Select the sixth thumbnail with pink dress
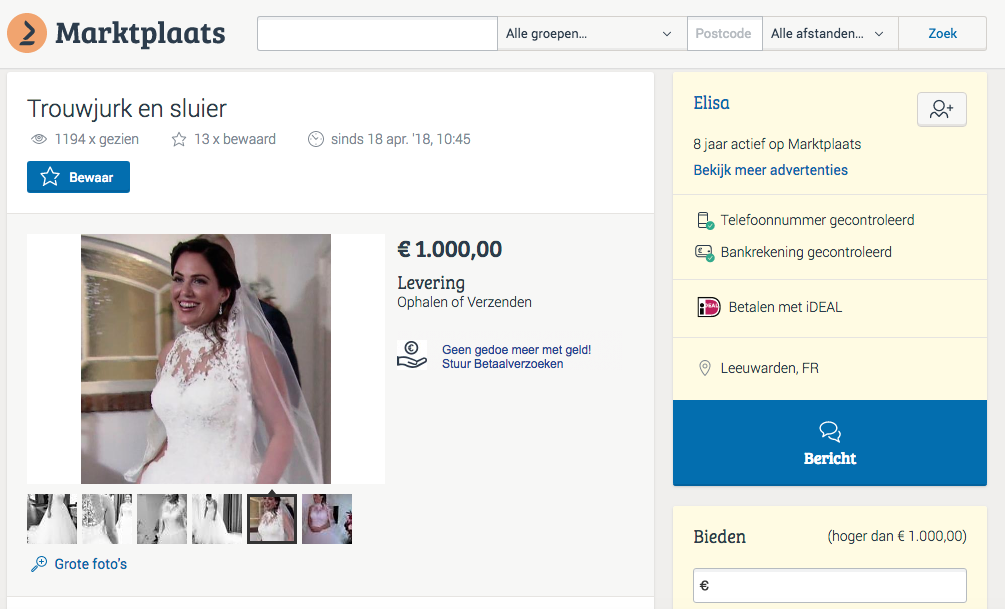Screen dimensions: 1005x609 [x=327, y=519]
